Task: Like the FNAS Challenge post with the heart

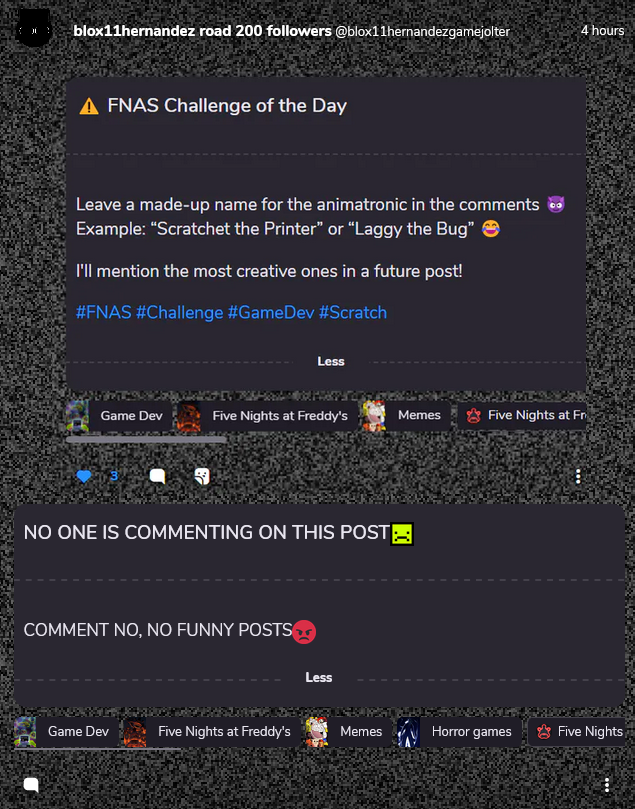Action: click(84, 476)
